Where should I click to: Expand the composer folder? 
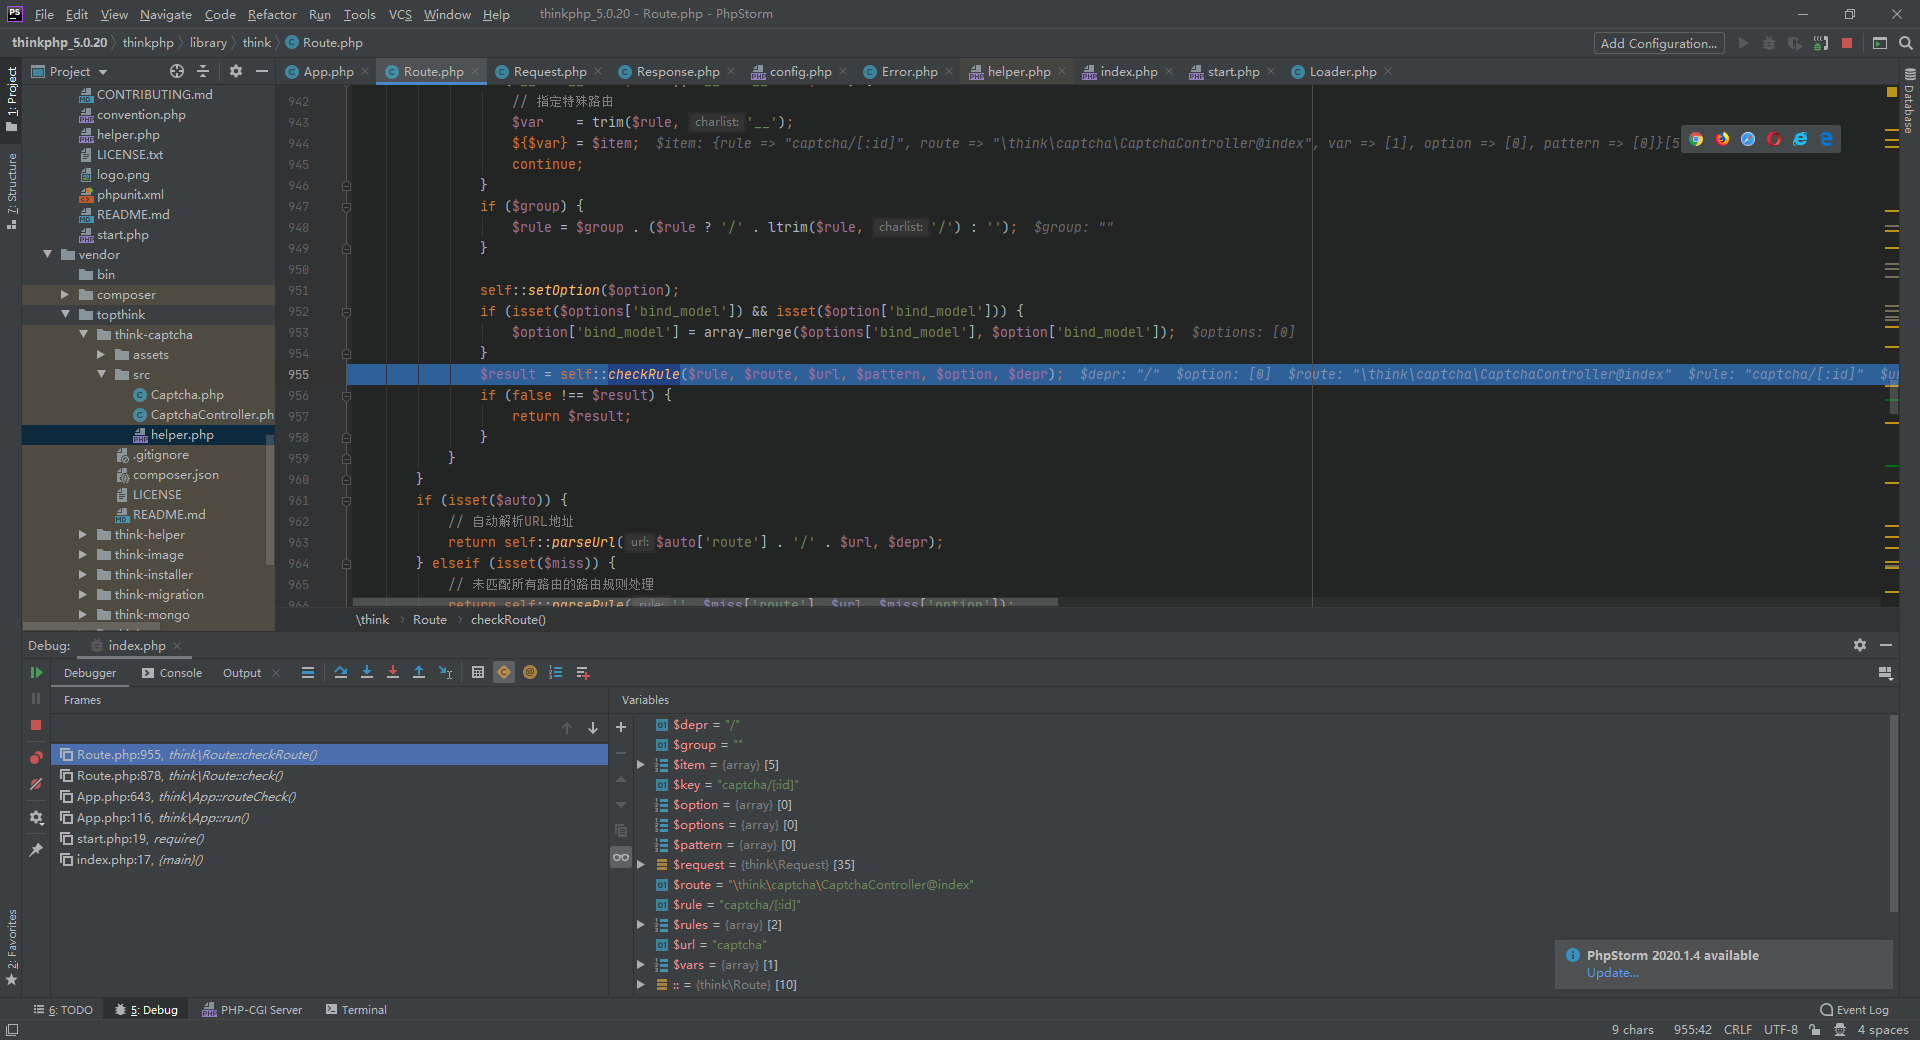(x=65, y=294)
